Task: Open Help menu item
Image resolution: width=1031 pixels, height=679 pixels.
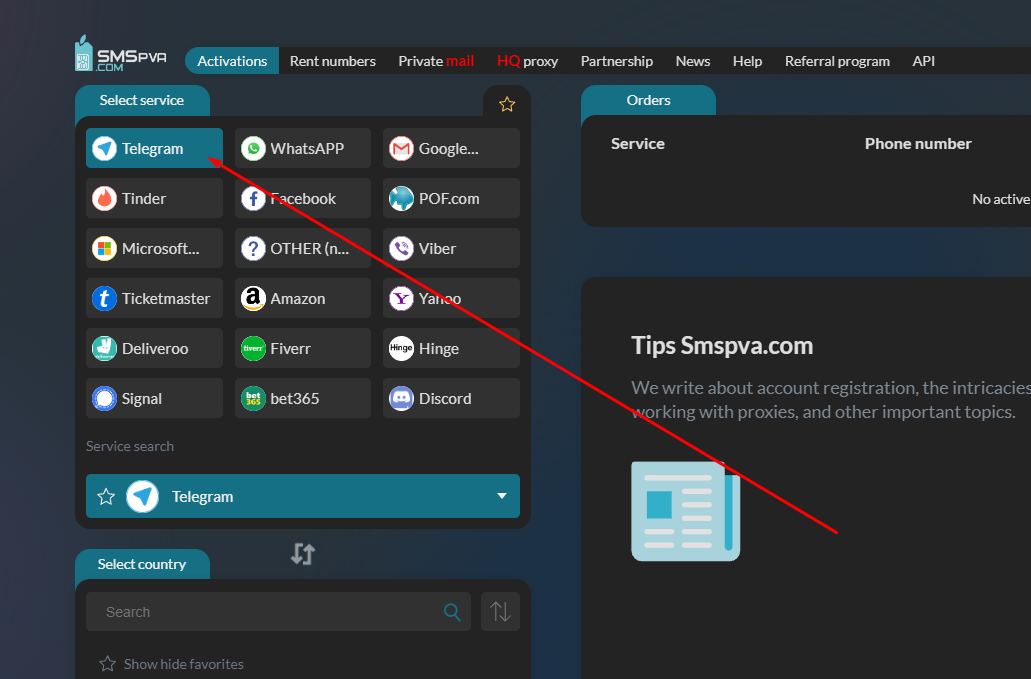Action: [748, 61]
